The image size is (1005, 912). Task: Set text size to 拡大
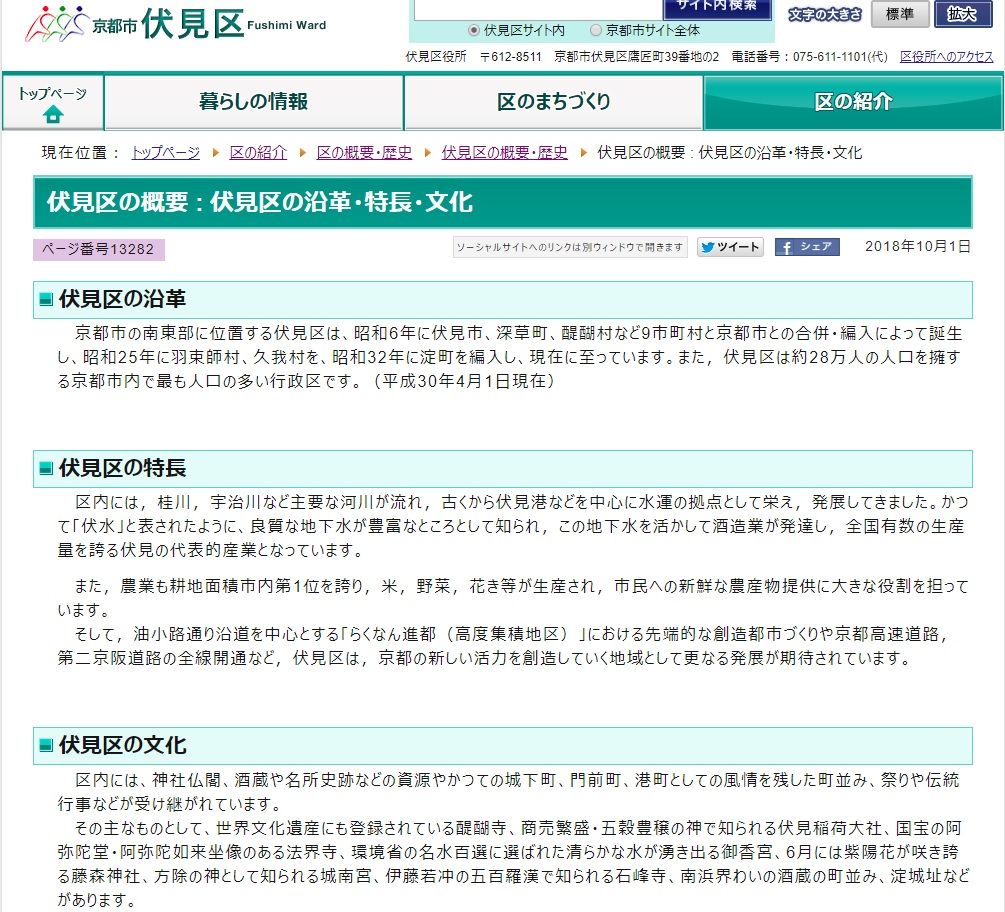coord(963,14)
